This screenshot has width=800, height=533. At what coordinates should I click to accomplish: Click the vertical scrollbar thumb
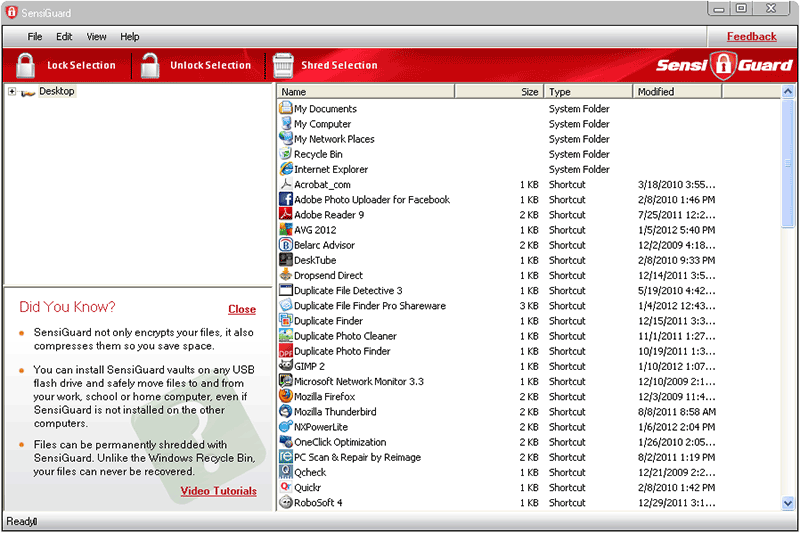point(788,163)
